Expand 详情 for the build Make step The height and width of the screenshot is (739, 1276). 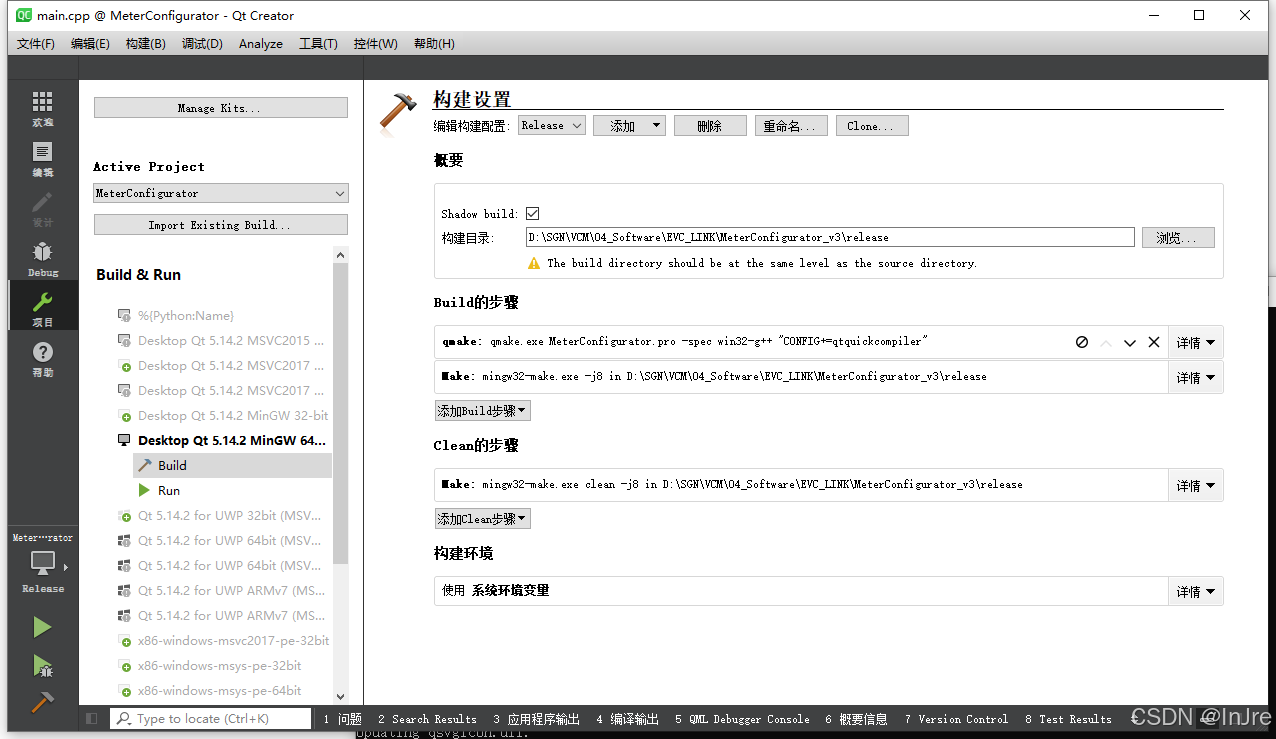tap(1195, 377)
